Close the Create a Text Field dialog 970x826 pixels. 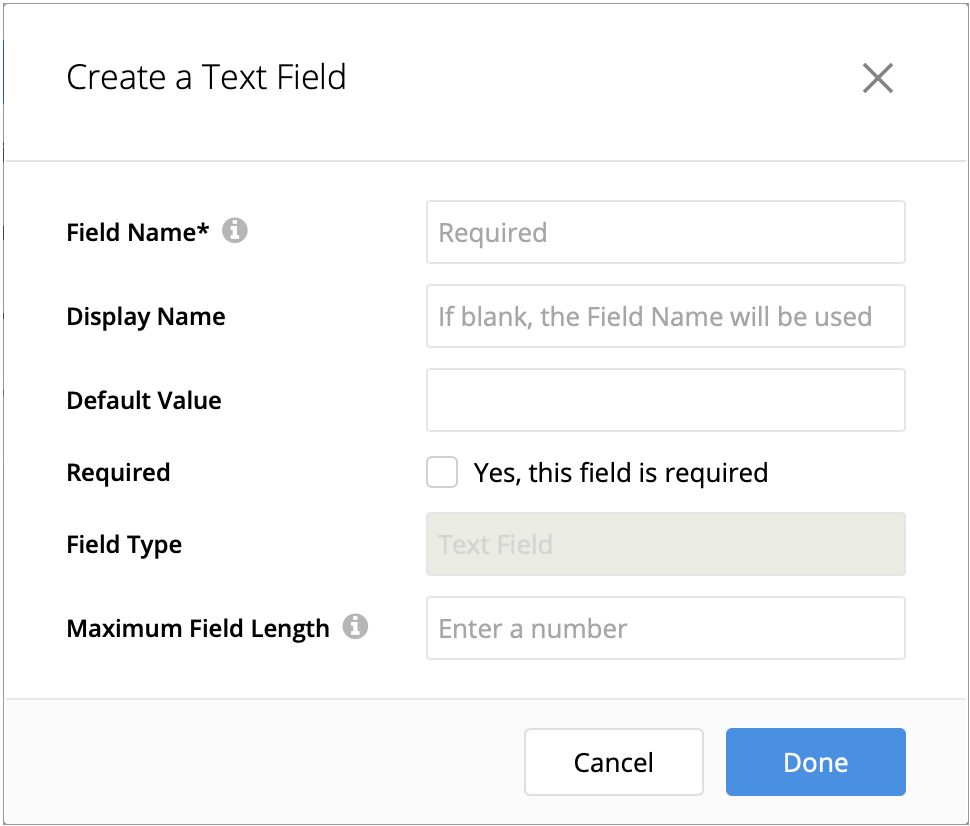(877, 78)
